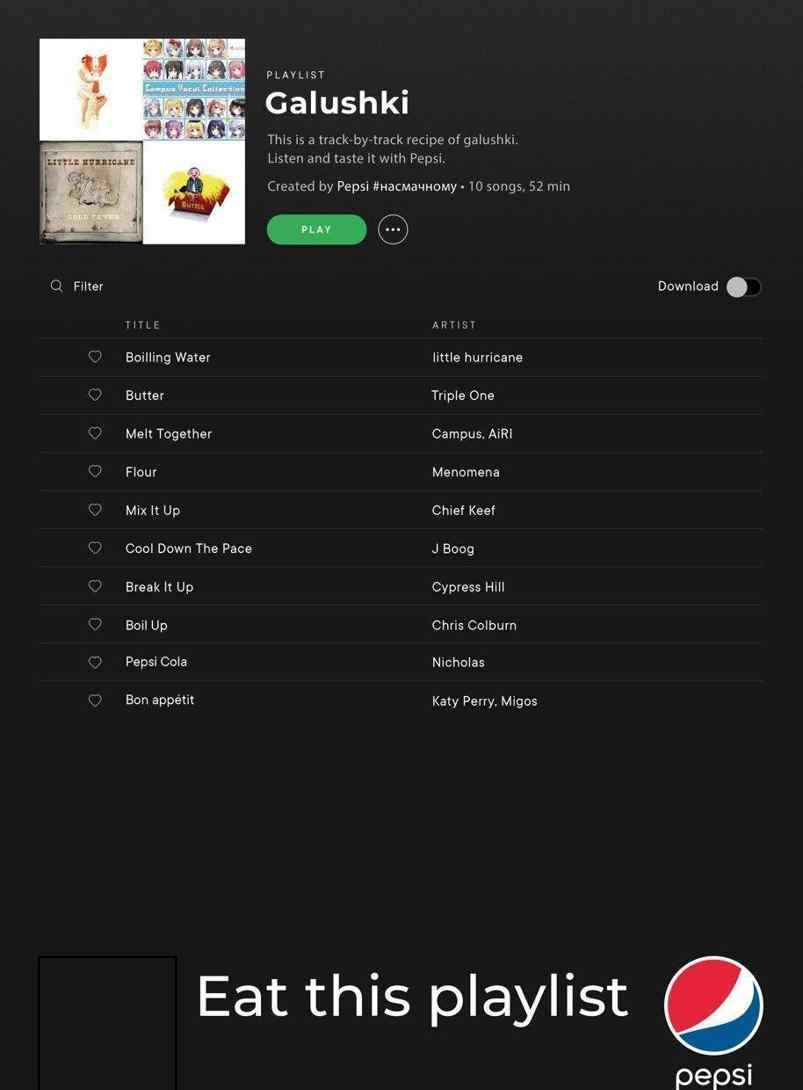This screenshot has width=803, height=1090.
Task: Like the song Boilling Water
Action: coord(95,357)
